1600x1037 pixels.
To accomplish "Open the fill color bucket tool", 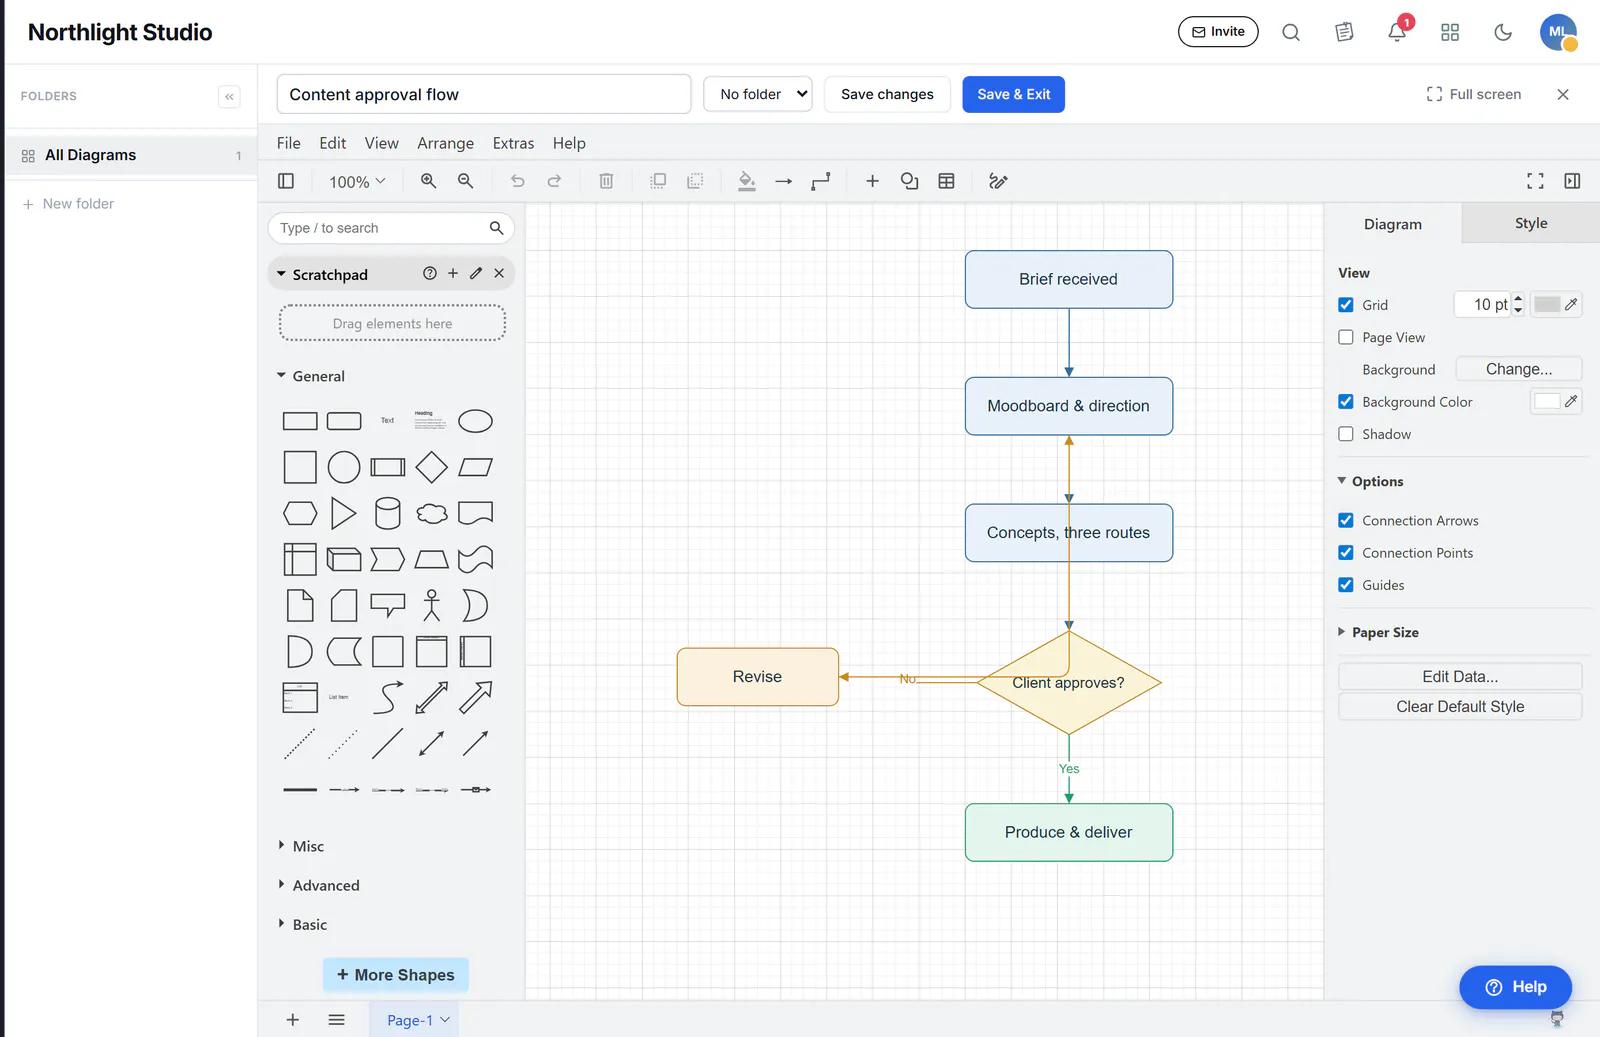I will point(746,181).
